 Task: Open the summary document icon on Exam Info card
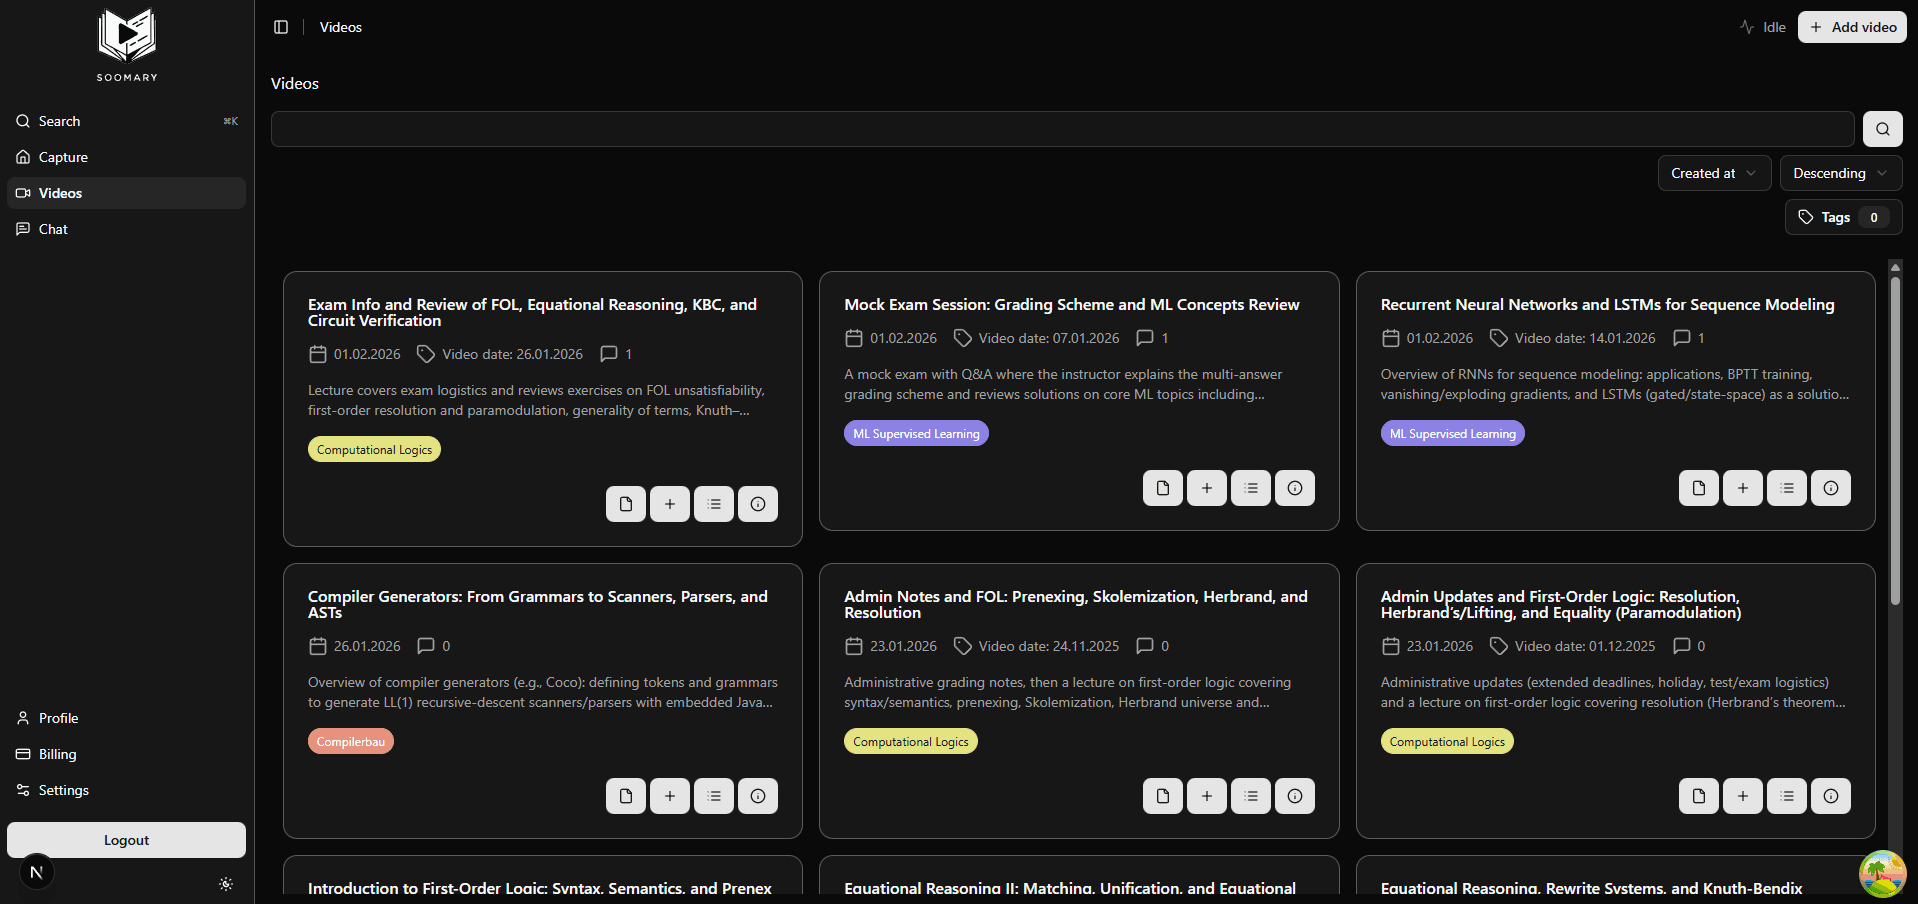click(625, 503)
